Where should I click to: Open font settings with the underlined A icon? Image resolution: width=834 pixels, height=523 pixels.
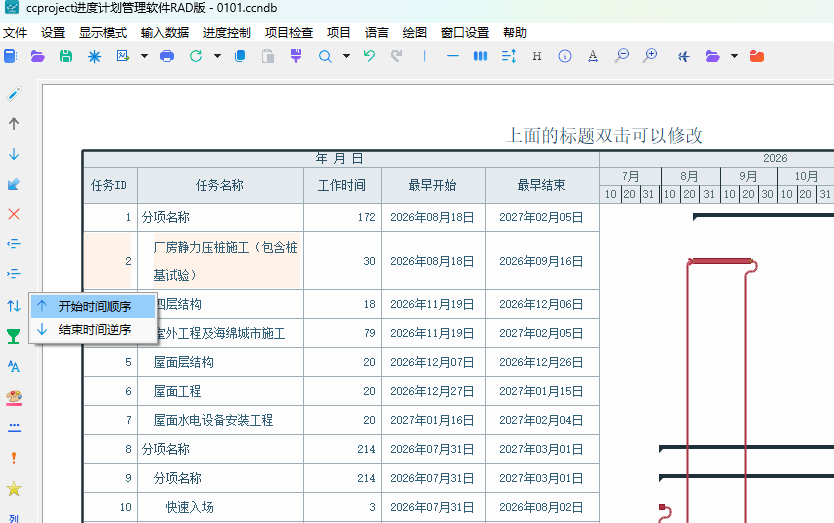pos(593,56)
